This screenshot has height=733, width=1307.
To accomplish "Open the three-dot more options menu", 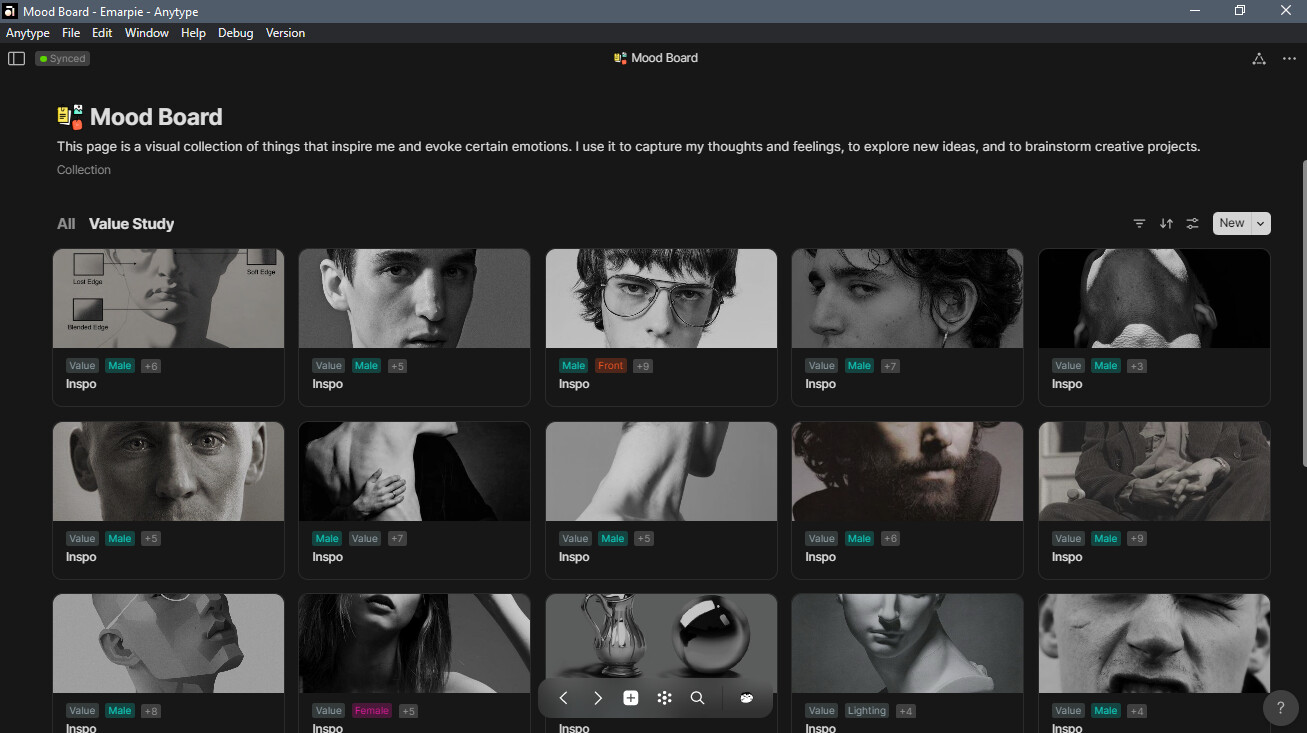I will coord(1289,59).
